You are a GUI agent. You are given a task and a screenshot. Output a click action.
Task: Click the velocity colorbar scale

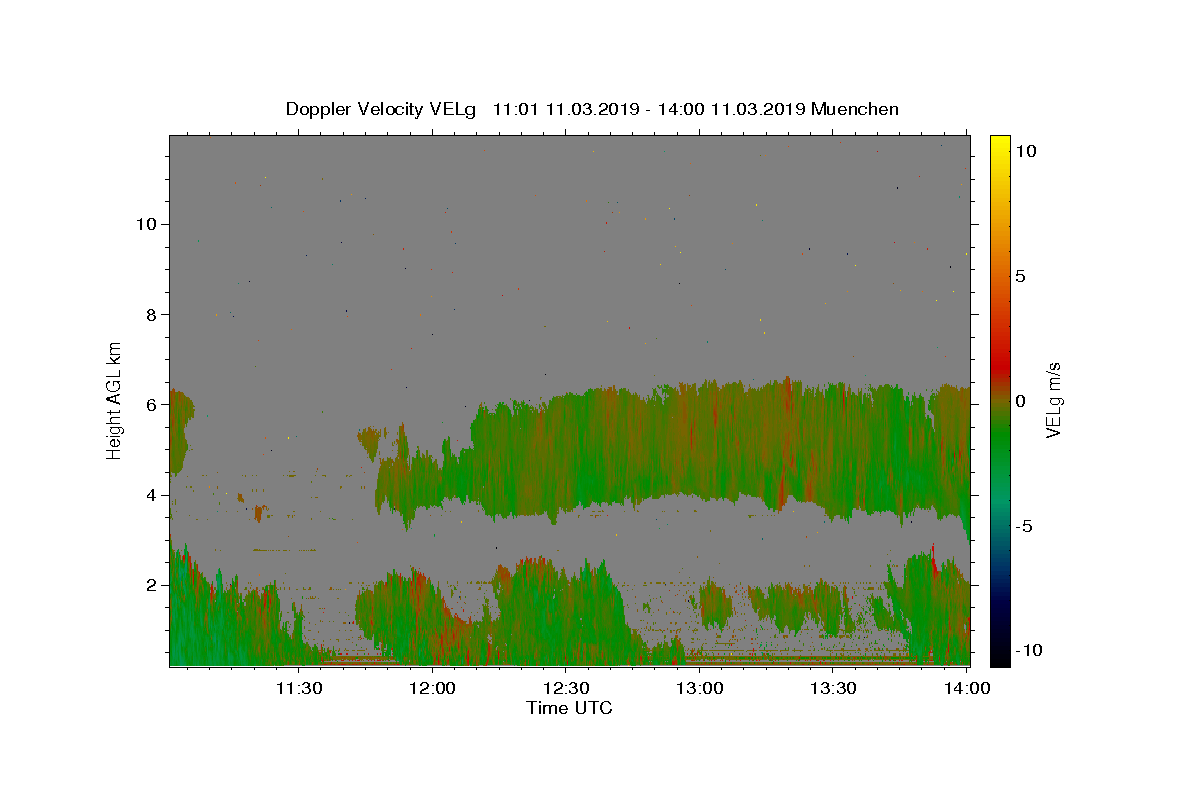(x=1000, y=400)
